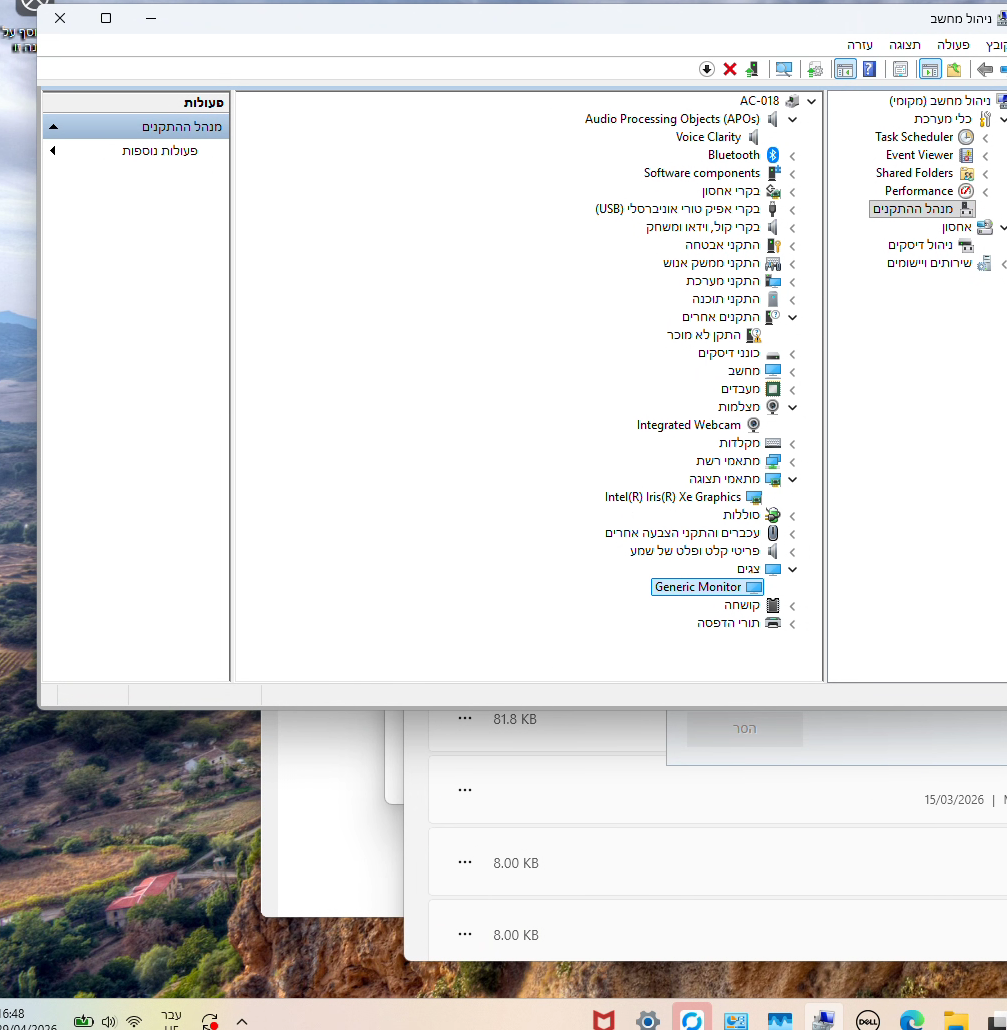This screenshot has width=1007, height=1030.
Task: Click the Up one level folder icon
Action: (x=954, y=69)
